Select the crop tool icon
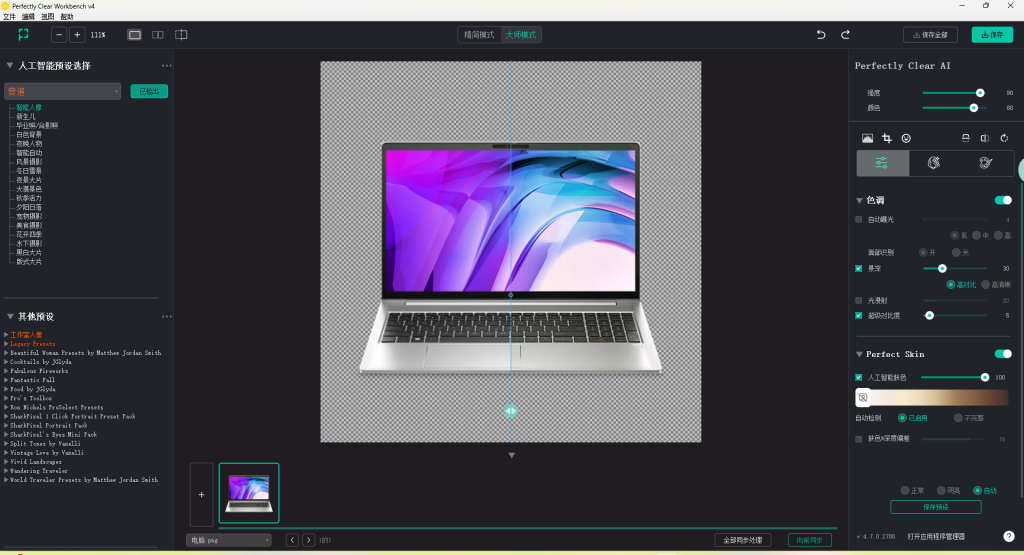 (886, 138)
